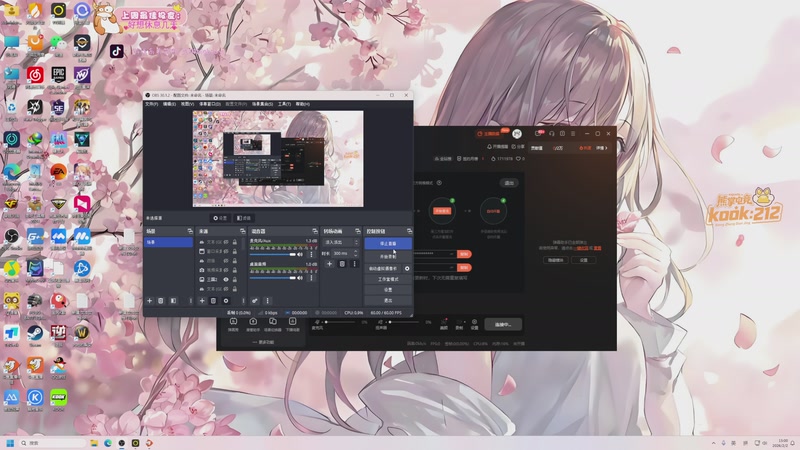Expand 更多功能 in live companion

point(263,342)
